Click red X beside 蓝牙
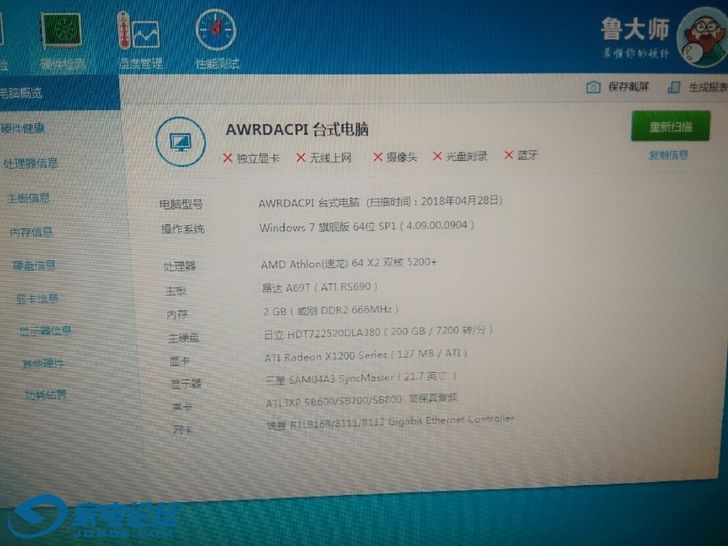Viewport: 728px width, 546px height. pyautogui.click(x=509, y=155)
